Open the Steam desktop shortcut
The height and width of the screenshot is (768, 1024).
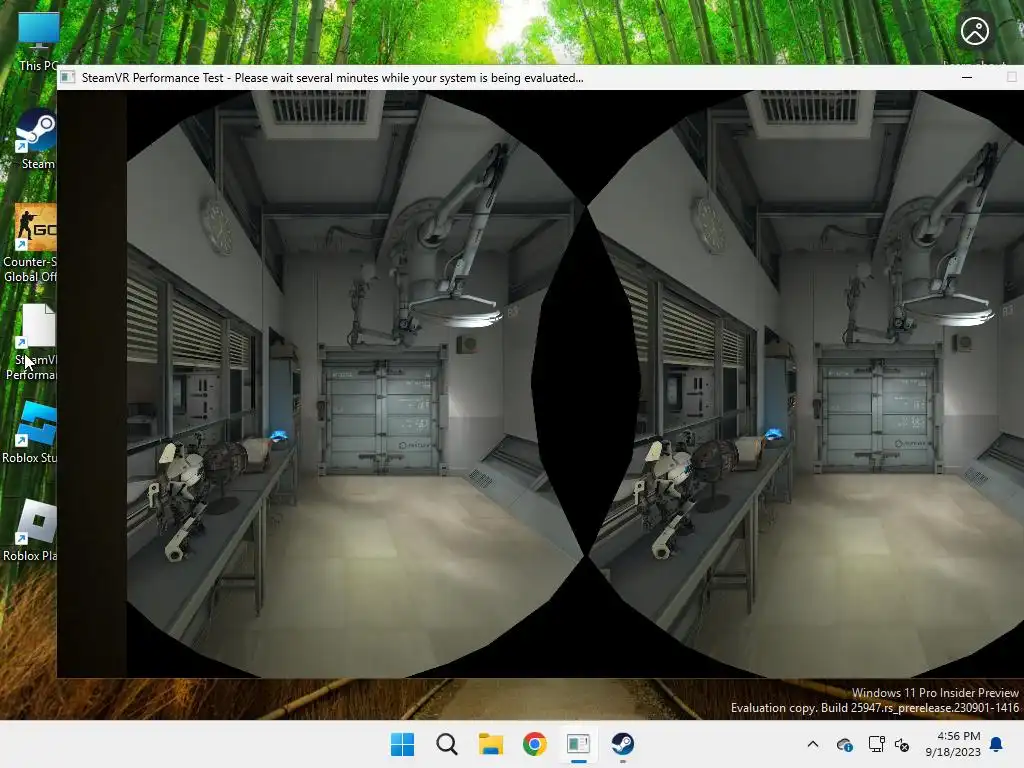(x=36, y=139)
